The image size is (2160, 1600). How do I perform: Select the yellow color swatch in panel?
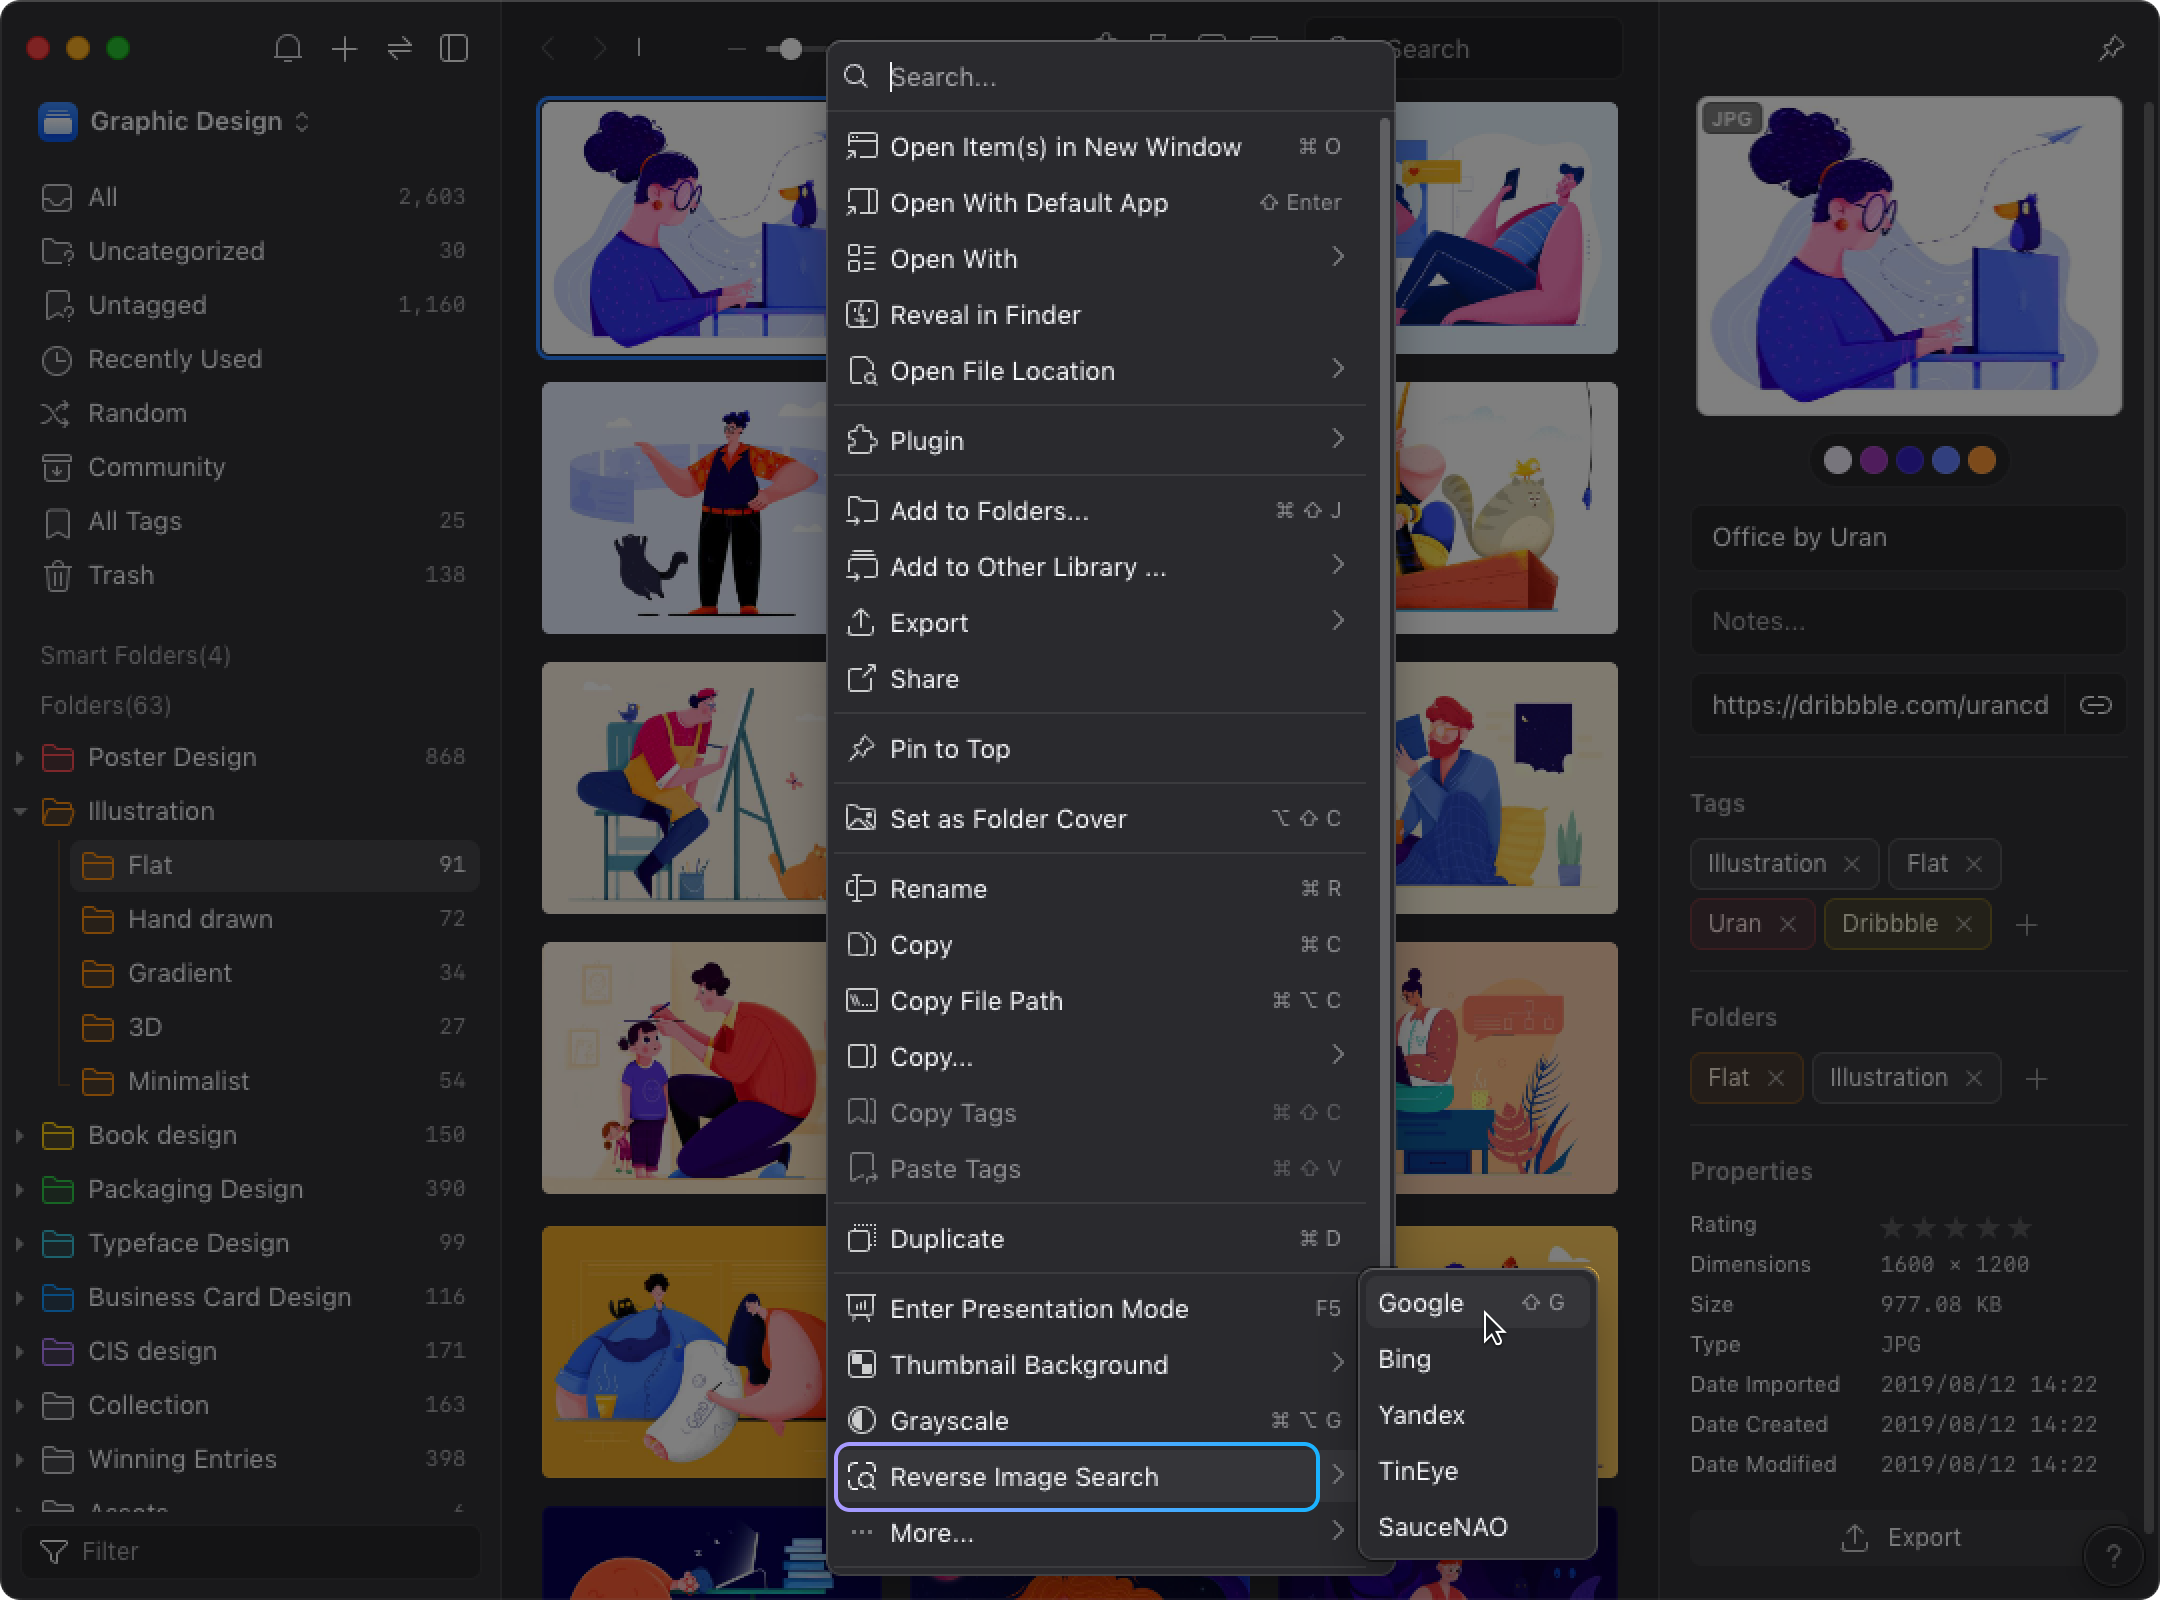(1984, 461)
